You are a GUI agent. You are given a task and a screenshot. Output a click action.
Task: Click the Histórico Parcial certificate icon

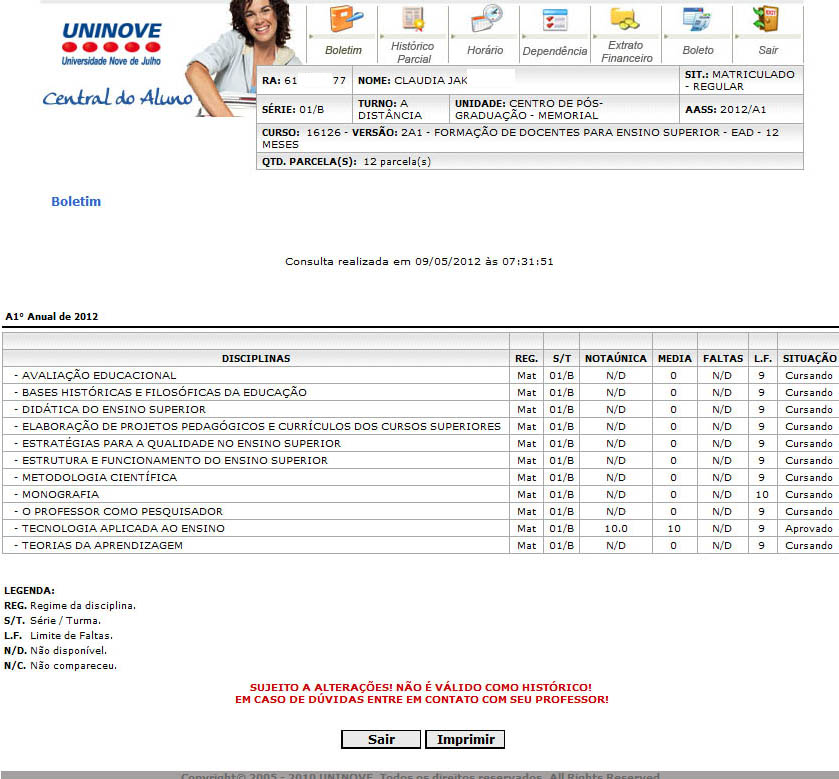point(414,18)
